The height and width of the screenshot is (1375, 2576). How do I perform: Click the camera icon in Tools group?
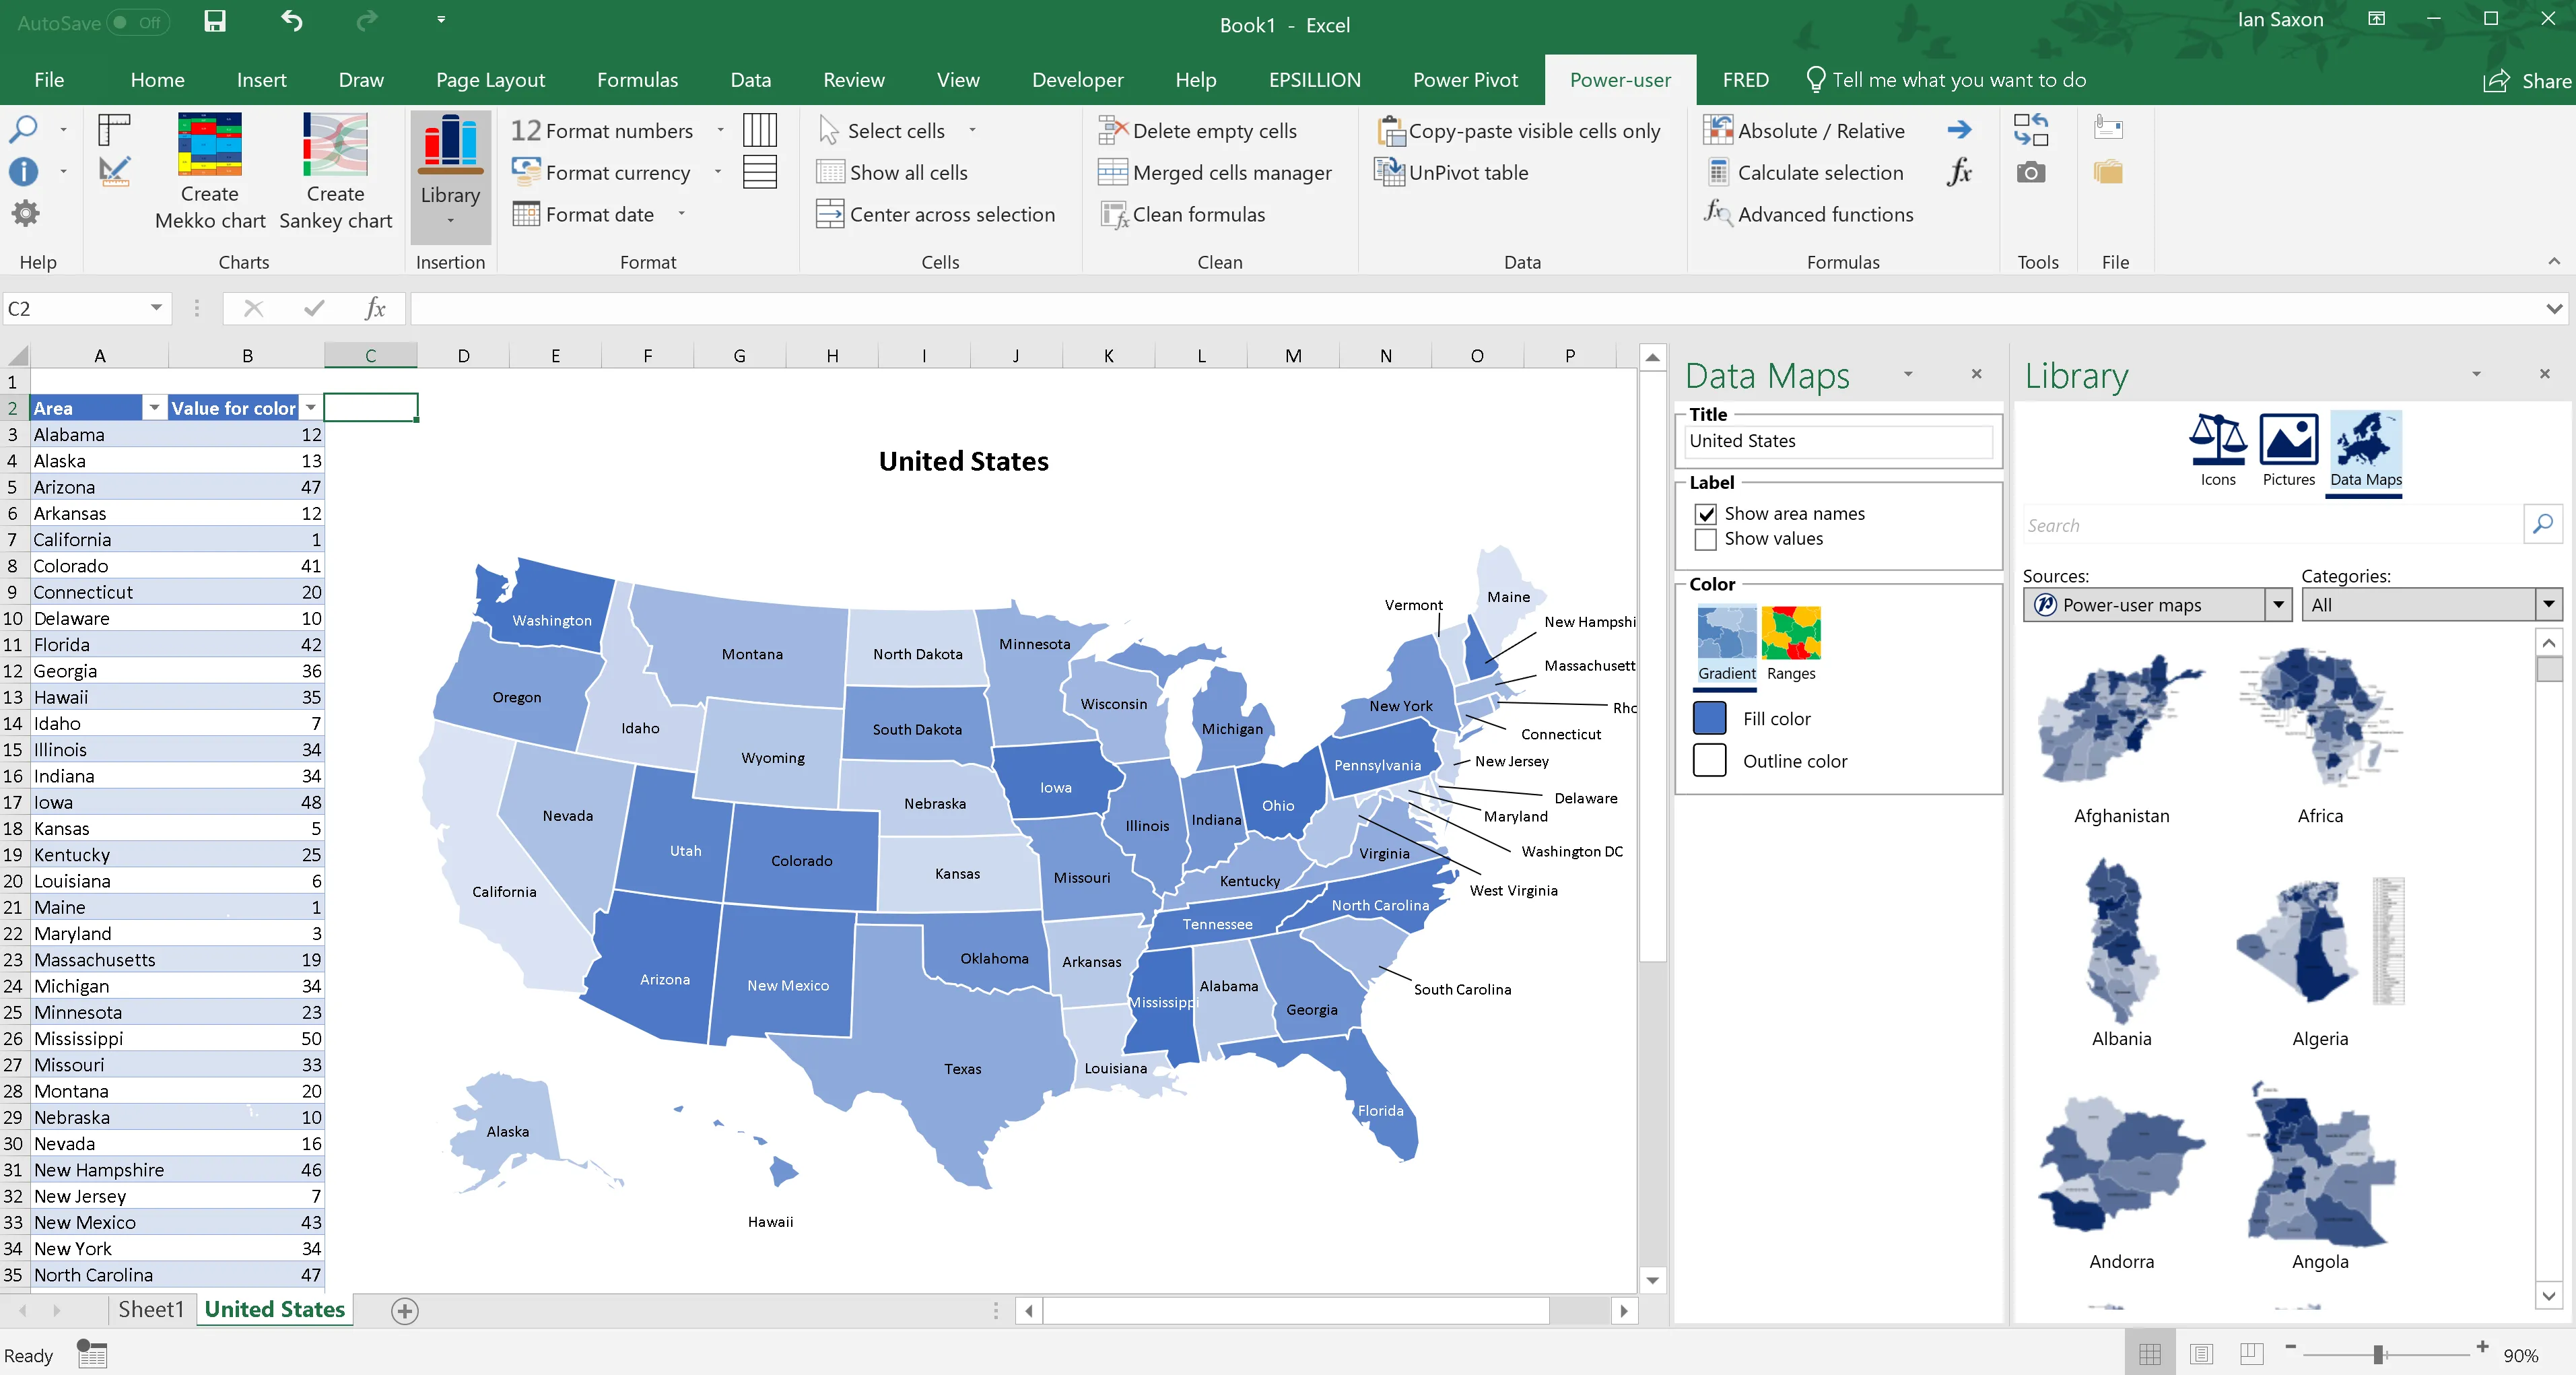[x=2031, y=172]
